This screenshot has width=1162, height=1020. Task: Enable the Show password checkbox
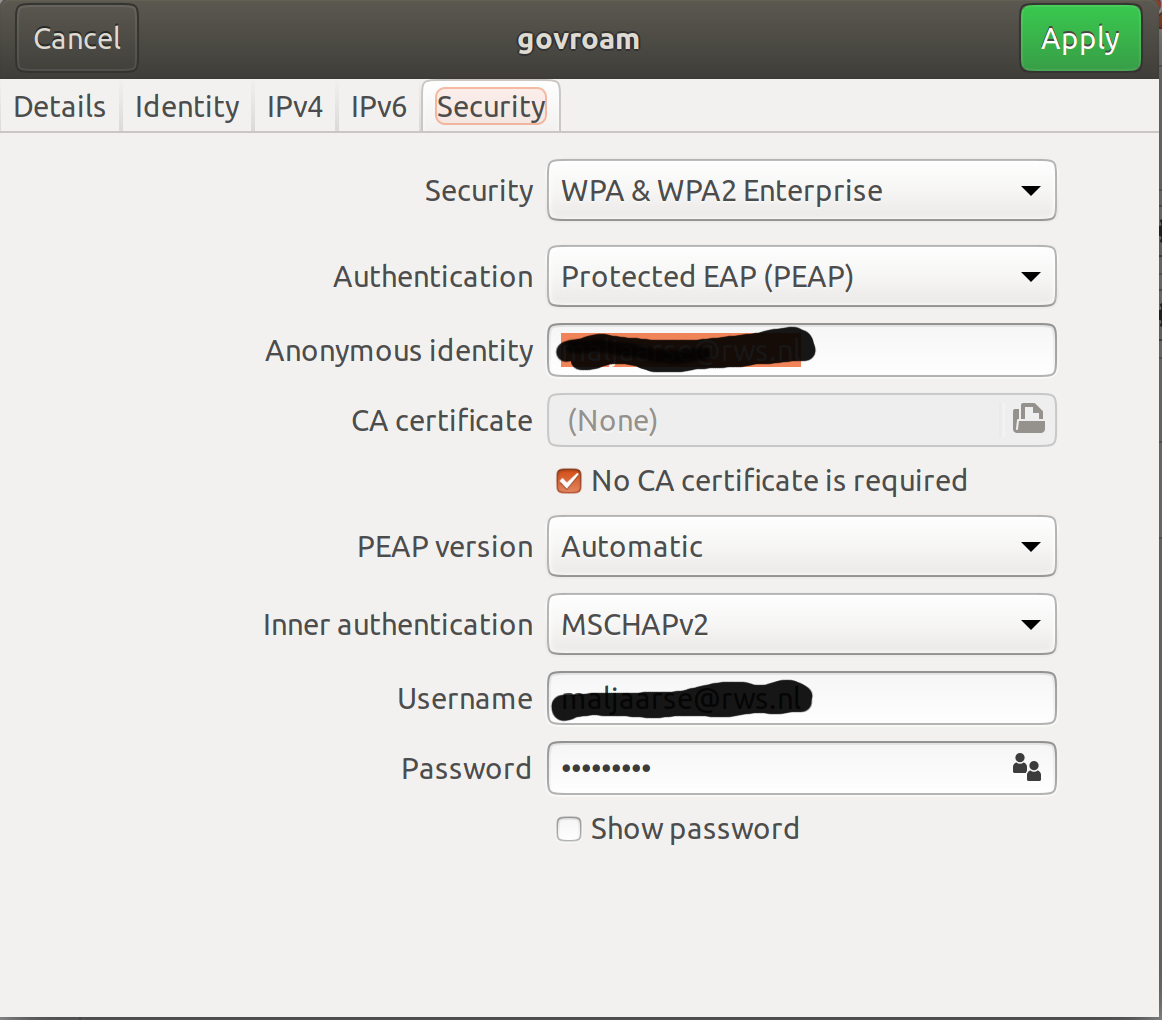[x=569, y=829]
